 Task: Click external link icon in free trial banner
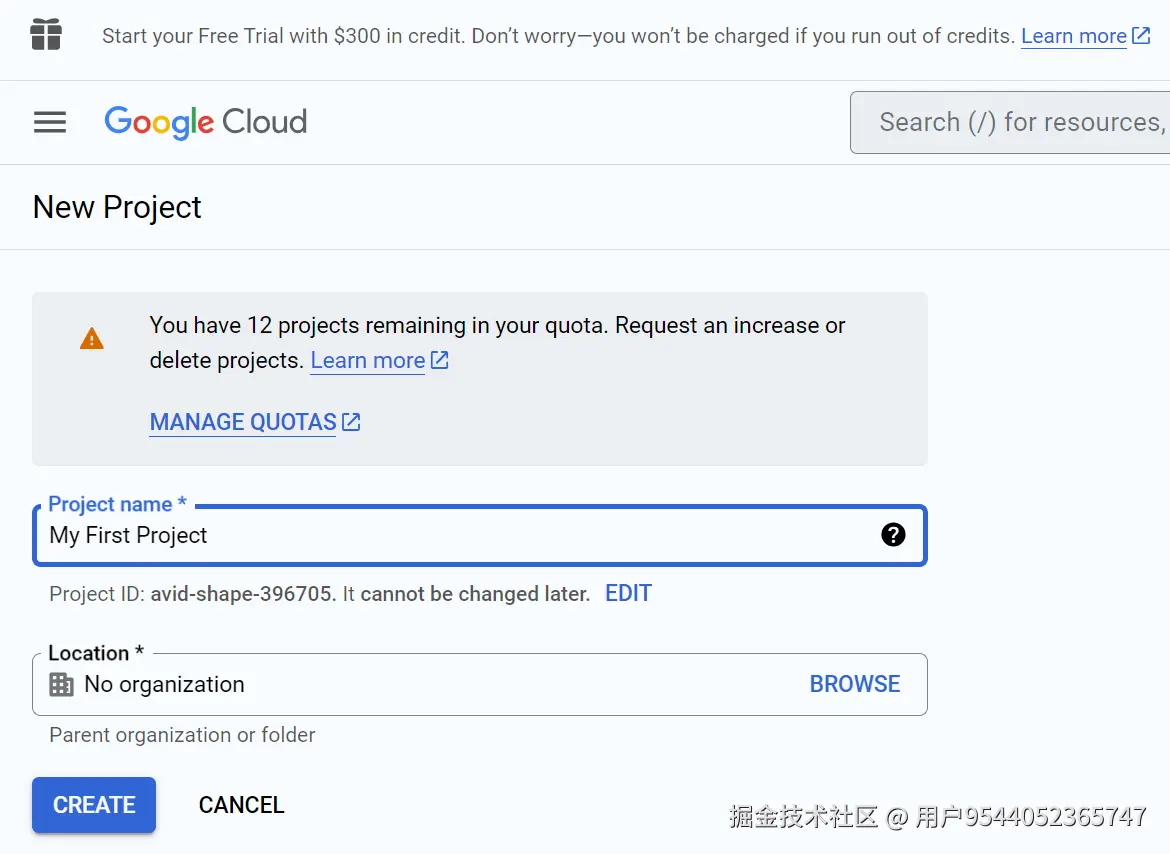click(x=1141, y=36)
